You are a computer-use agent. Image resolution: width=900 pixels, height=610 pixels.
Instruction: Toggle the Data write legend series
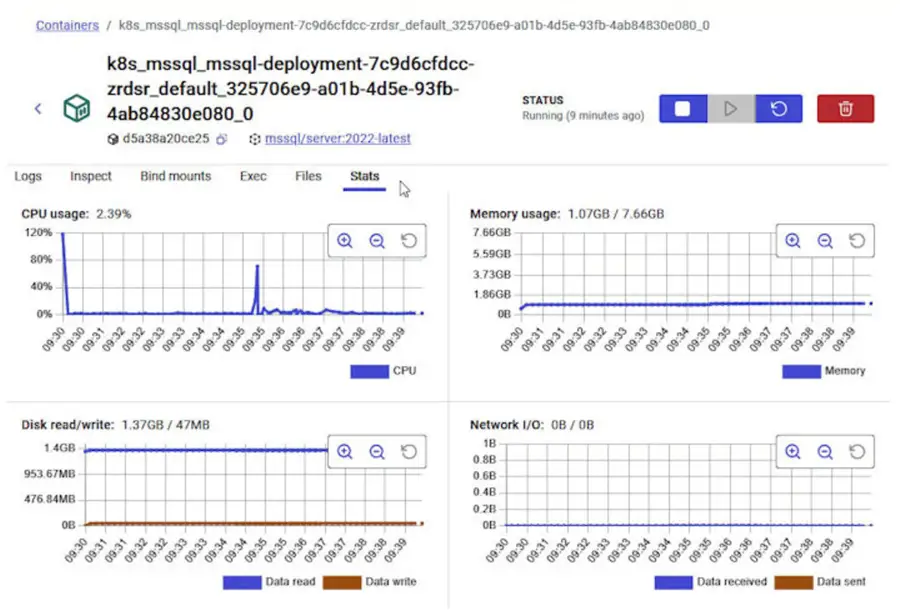(x=370, y=582)
